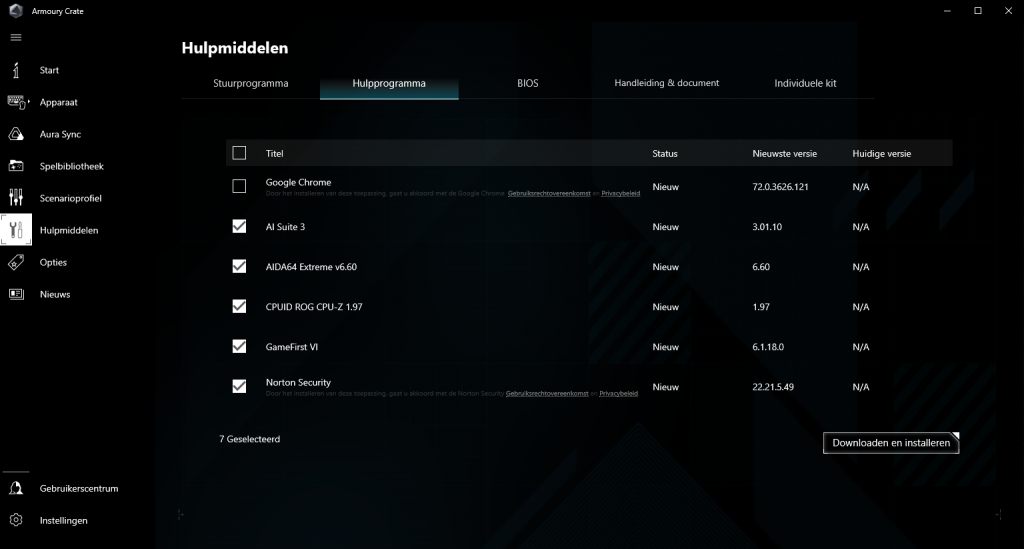Viewport: 1024px width, 549px height.
Task: Open Norton Security Gebruiksrechtovereenkomst link
Action: [x=547, y=394]
